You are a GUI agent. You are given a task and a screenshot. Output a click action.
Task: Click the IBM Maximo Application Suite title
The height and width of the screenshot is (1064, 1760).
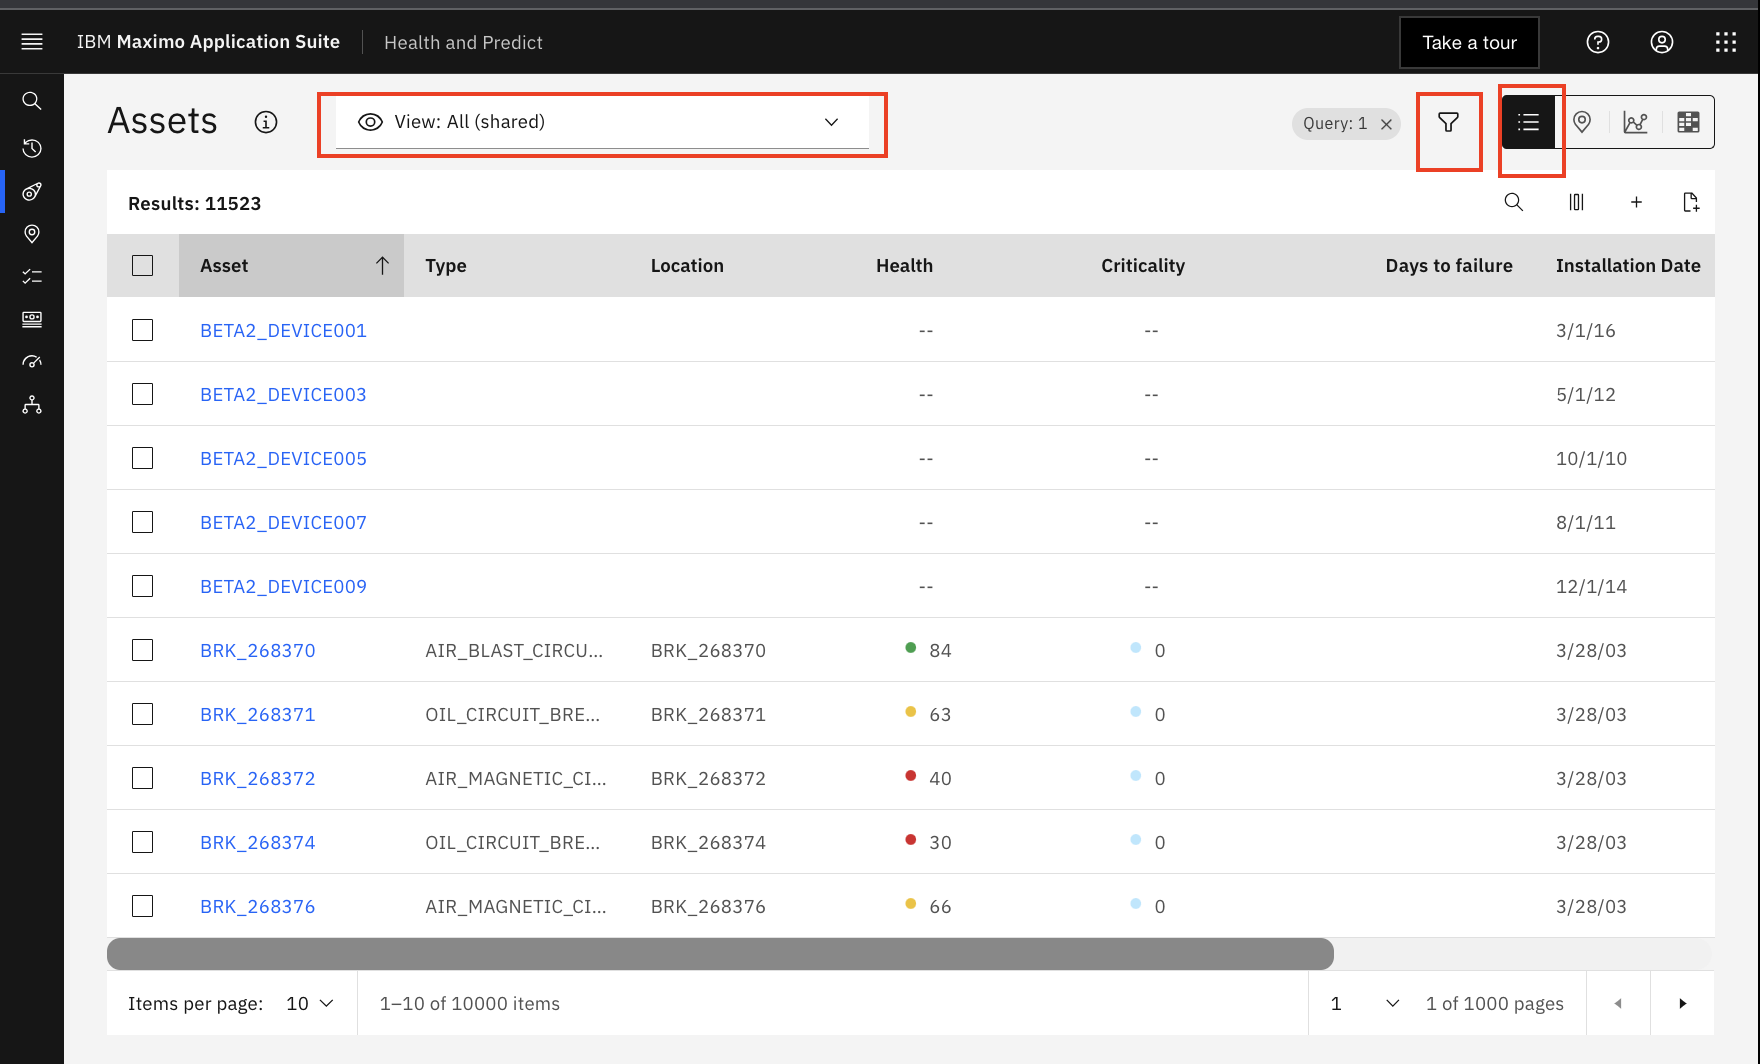(208, 42)
